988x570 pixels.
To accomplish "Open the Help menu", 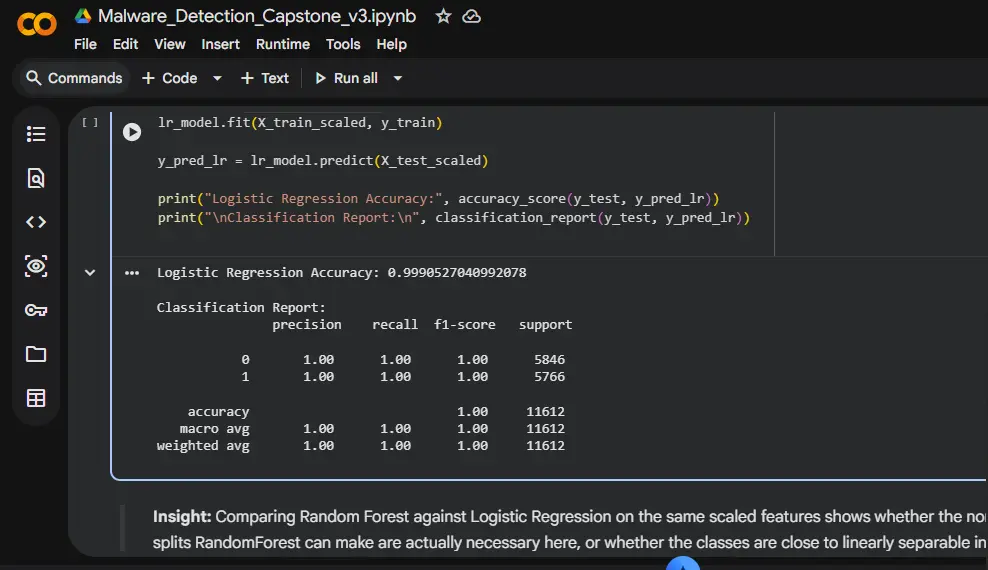I will pos(391,44).
